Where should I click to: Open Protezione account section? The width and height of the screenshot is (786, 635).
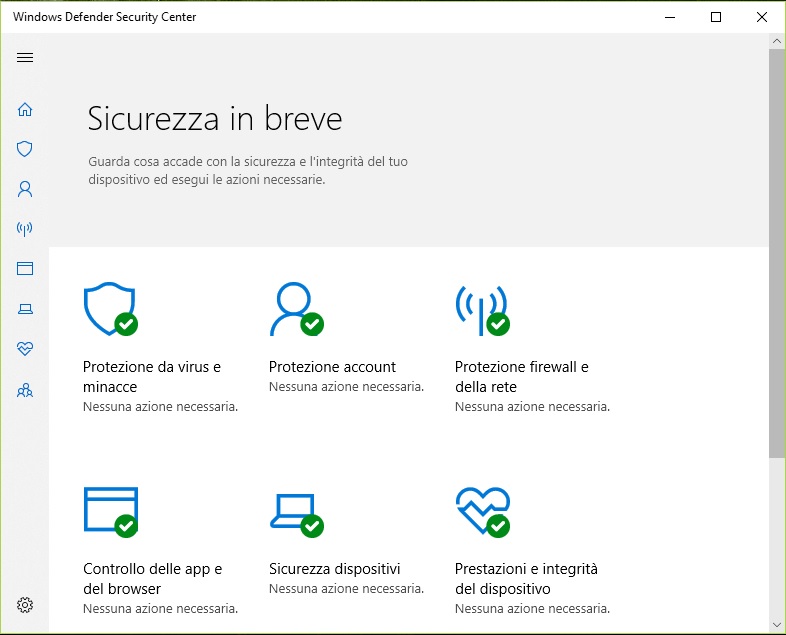332,367
